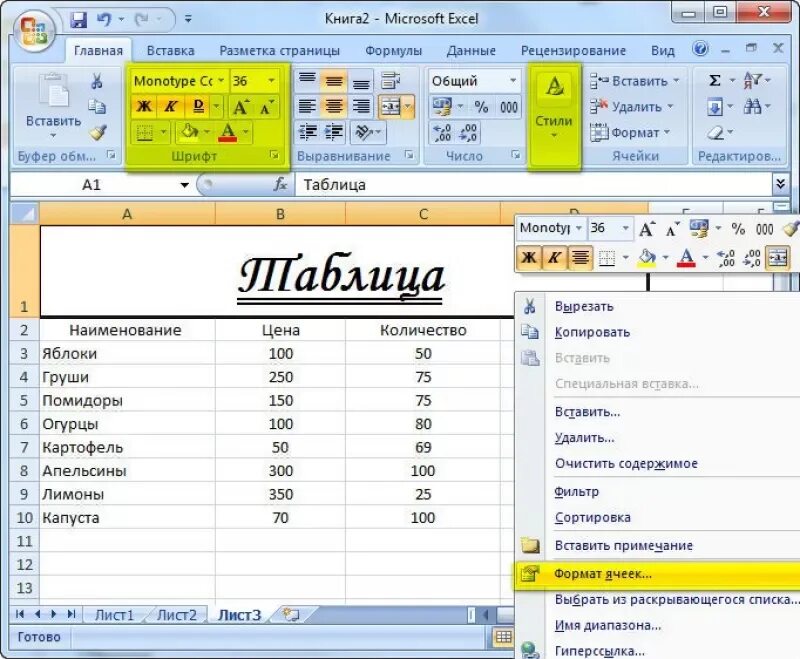
Task: Expand the Стили styles gallery
Action: point(554,115)
